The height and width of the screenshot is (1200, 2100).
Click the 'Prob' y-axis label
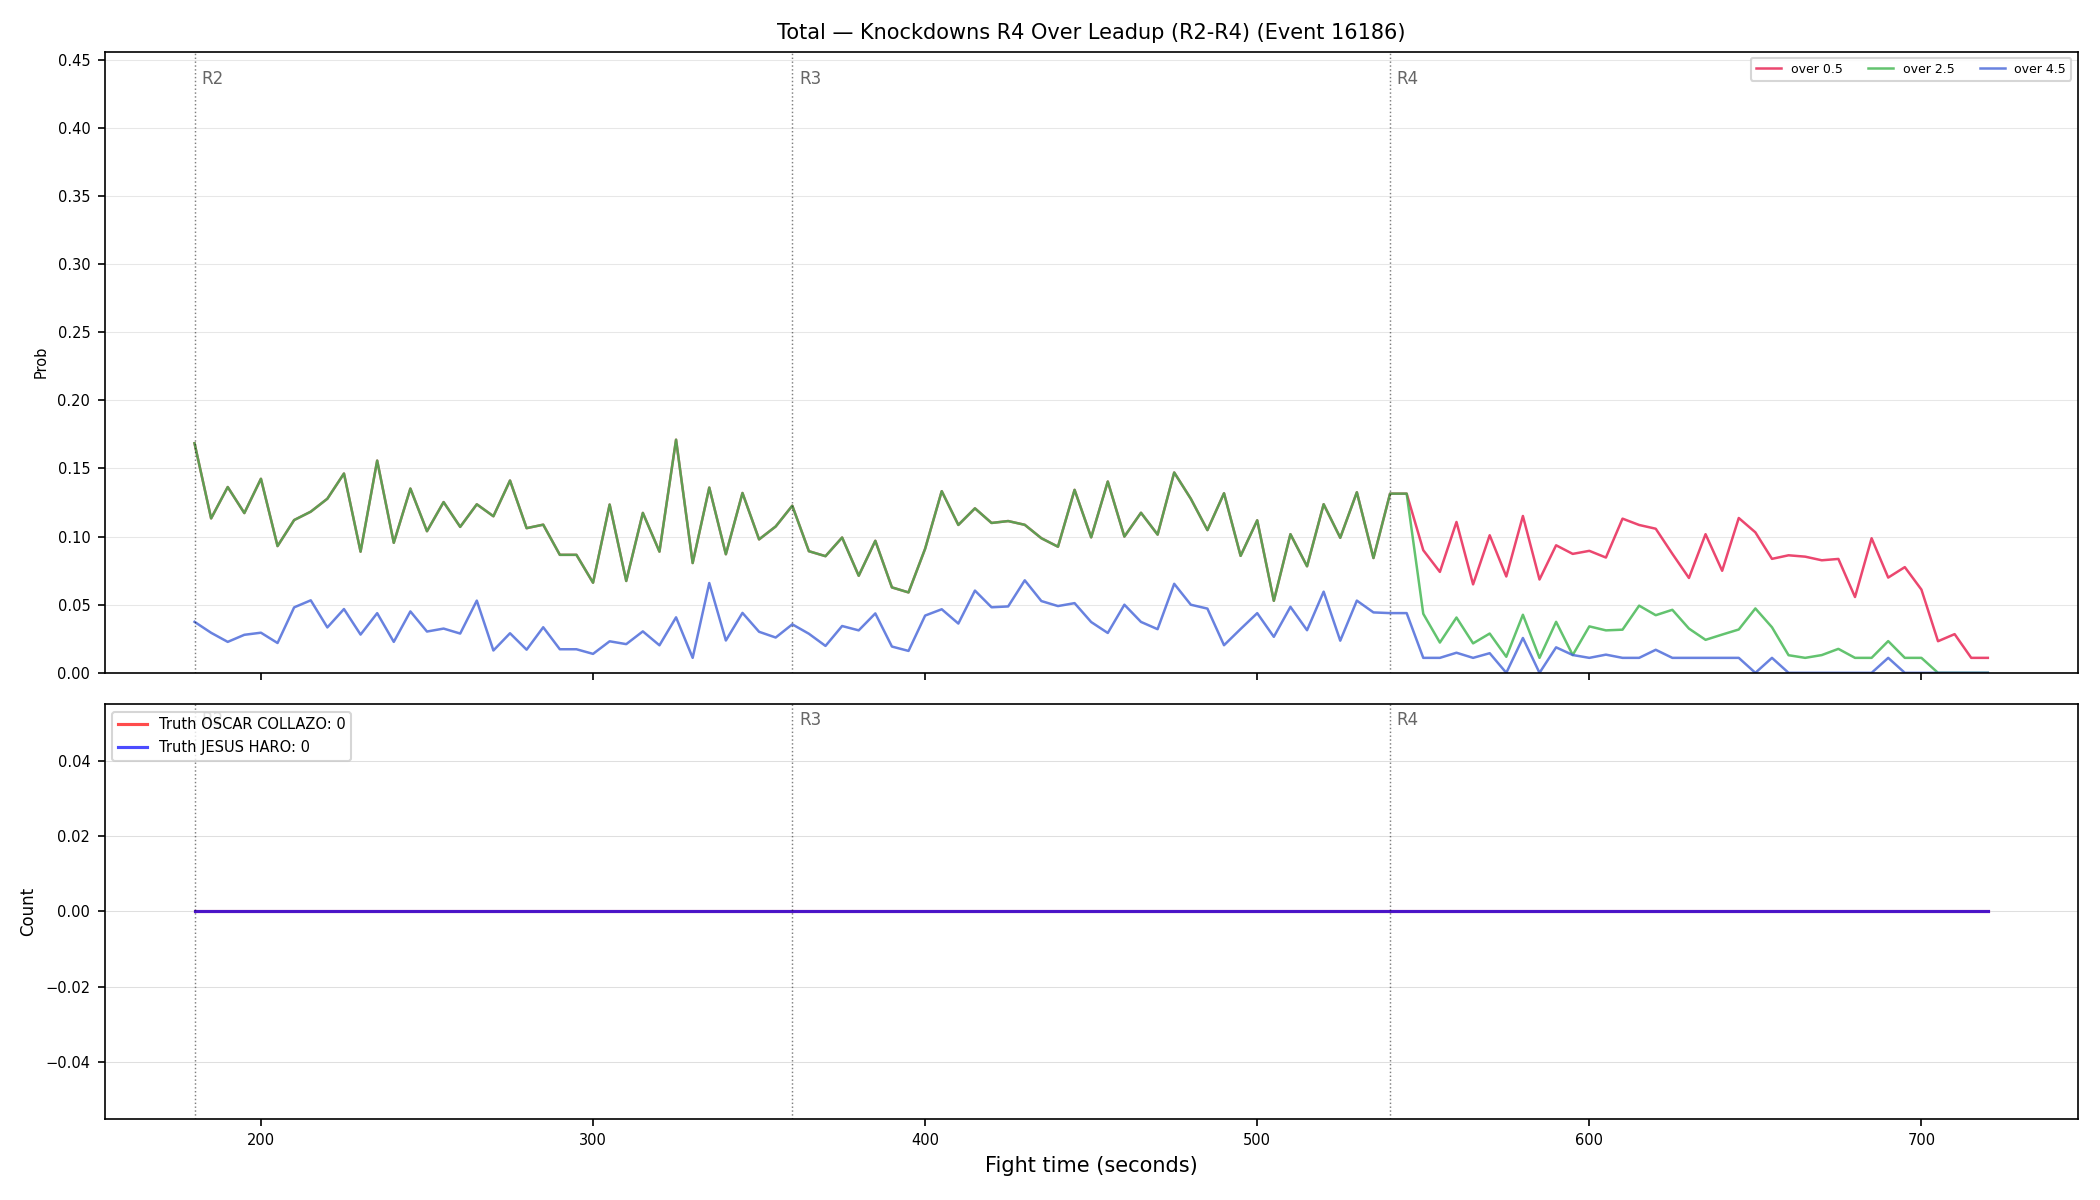[x=41, y=363]
